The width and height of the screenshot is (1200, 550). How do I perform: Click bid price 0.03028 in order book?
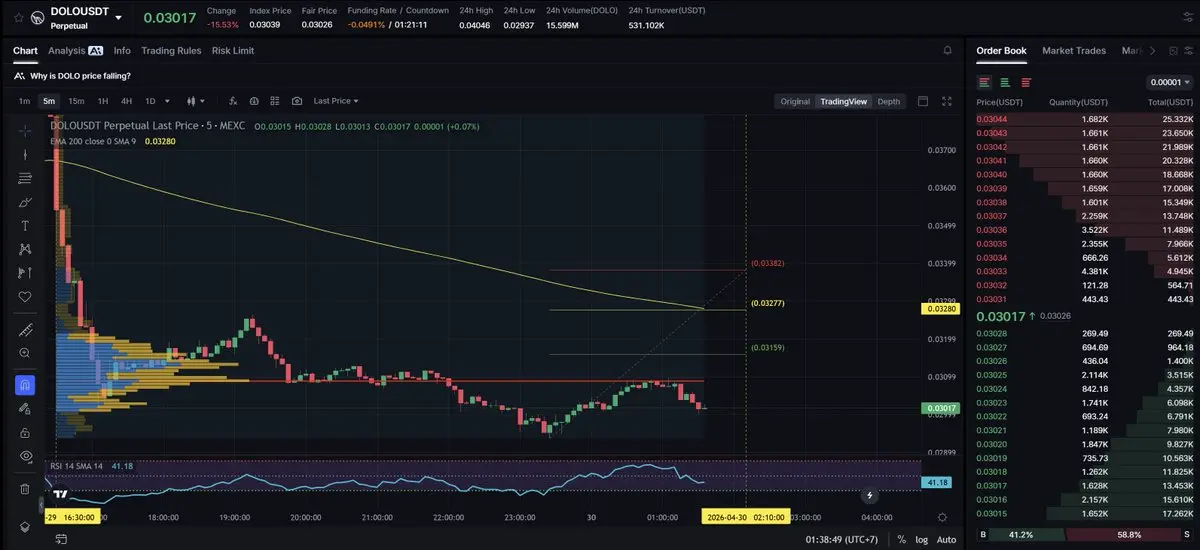pos(991,333)
